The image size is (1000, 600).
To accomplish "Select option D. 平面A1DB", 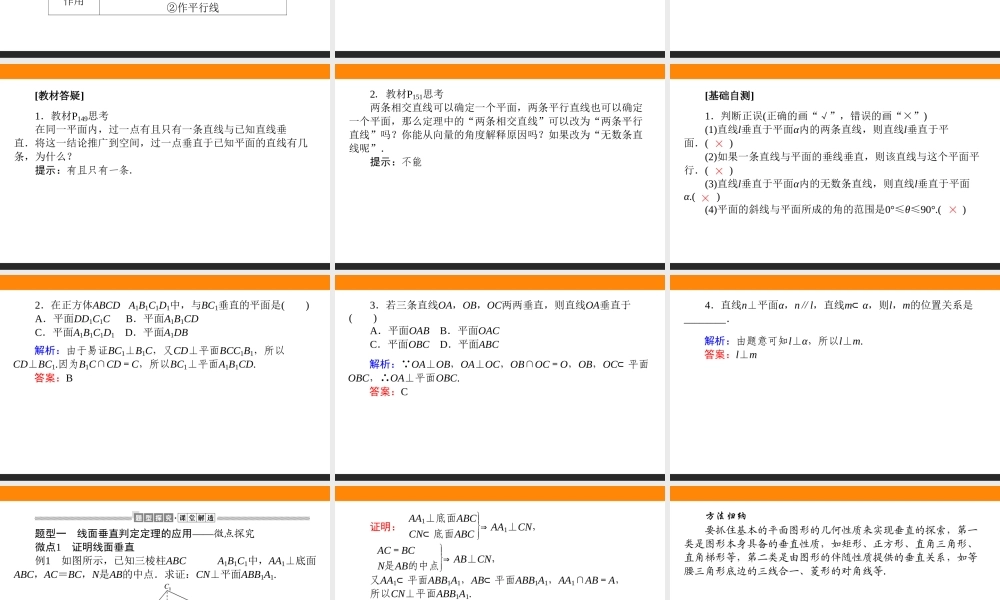I will (x=156, y=333).
